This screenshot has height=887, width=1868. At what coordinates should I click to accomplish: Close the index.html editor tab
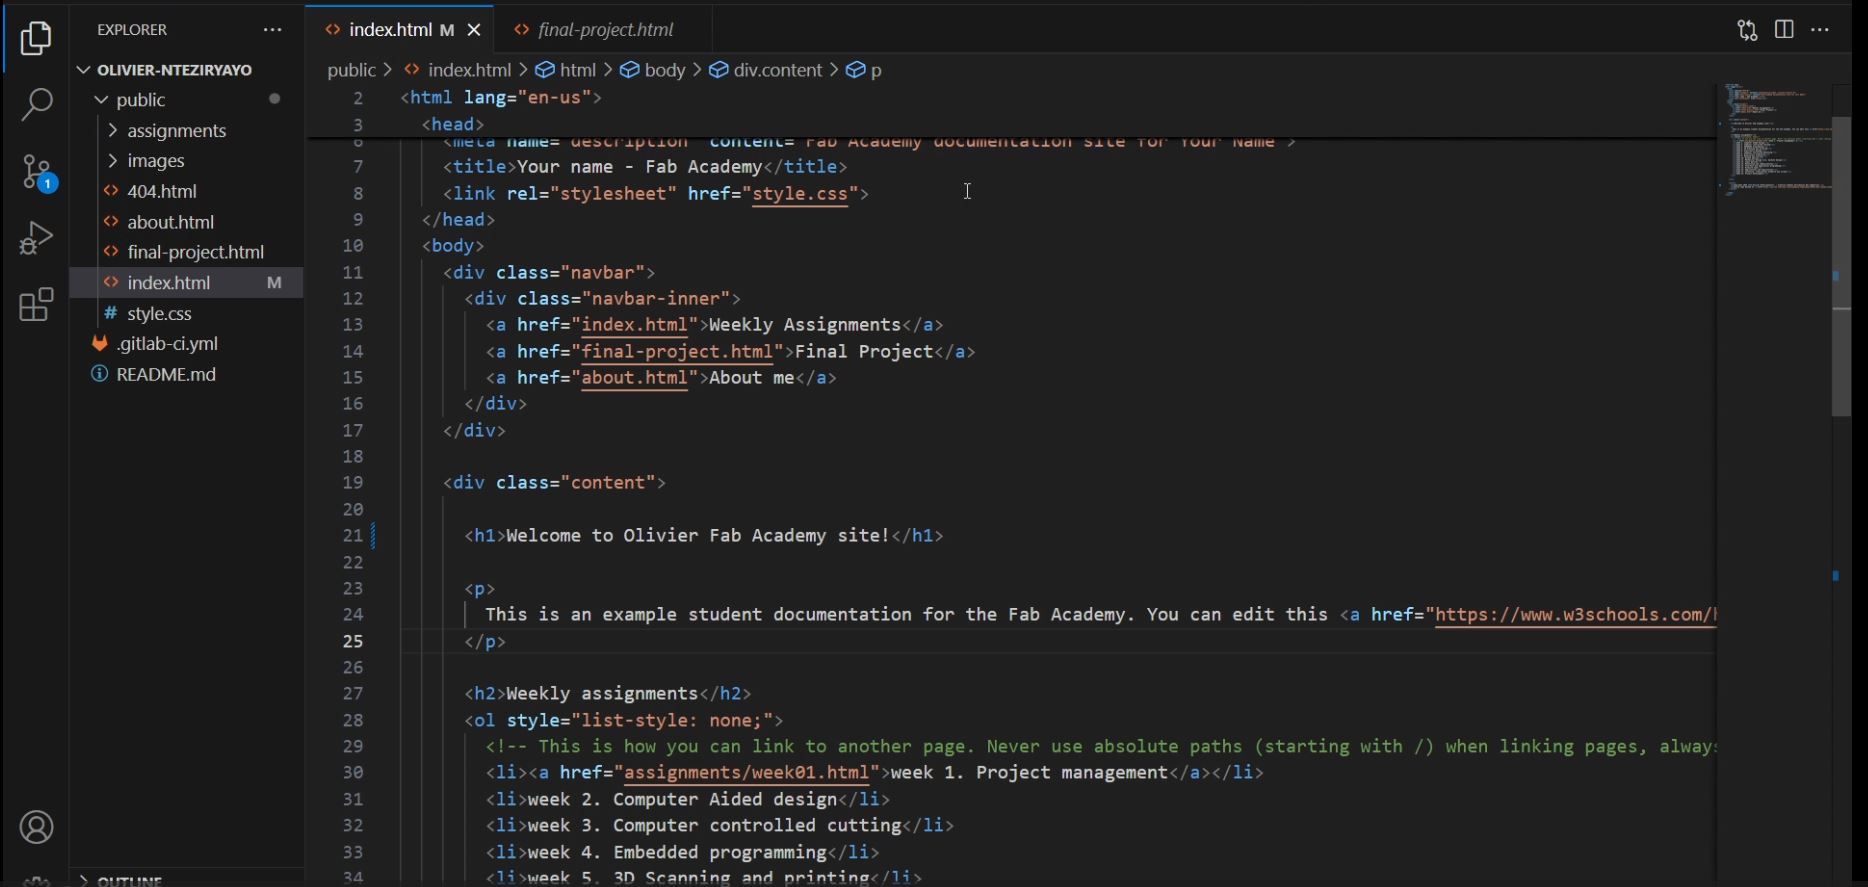pos(474,30)
